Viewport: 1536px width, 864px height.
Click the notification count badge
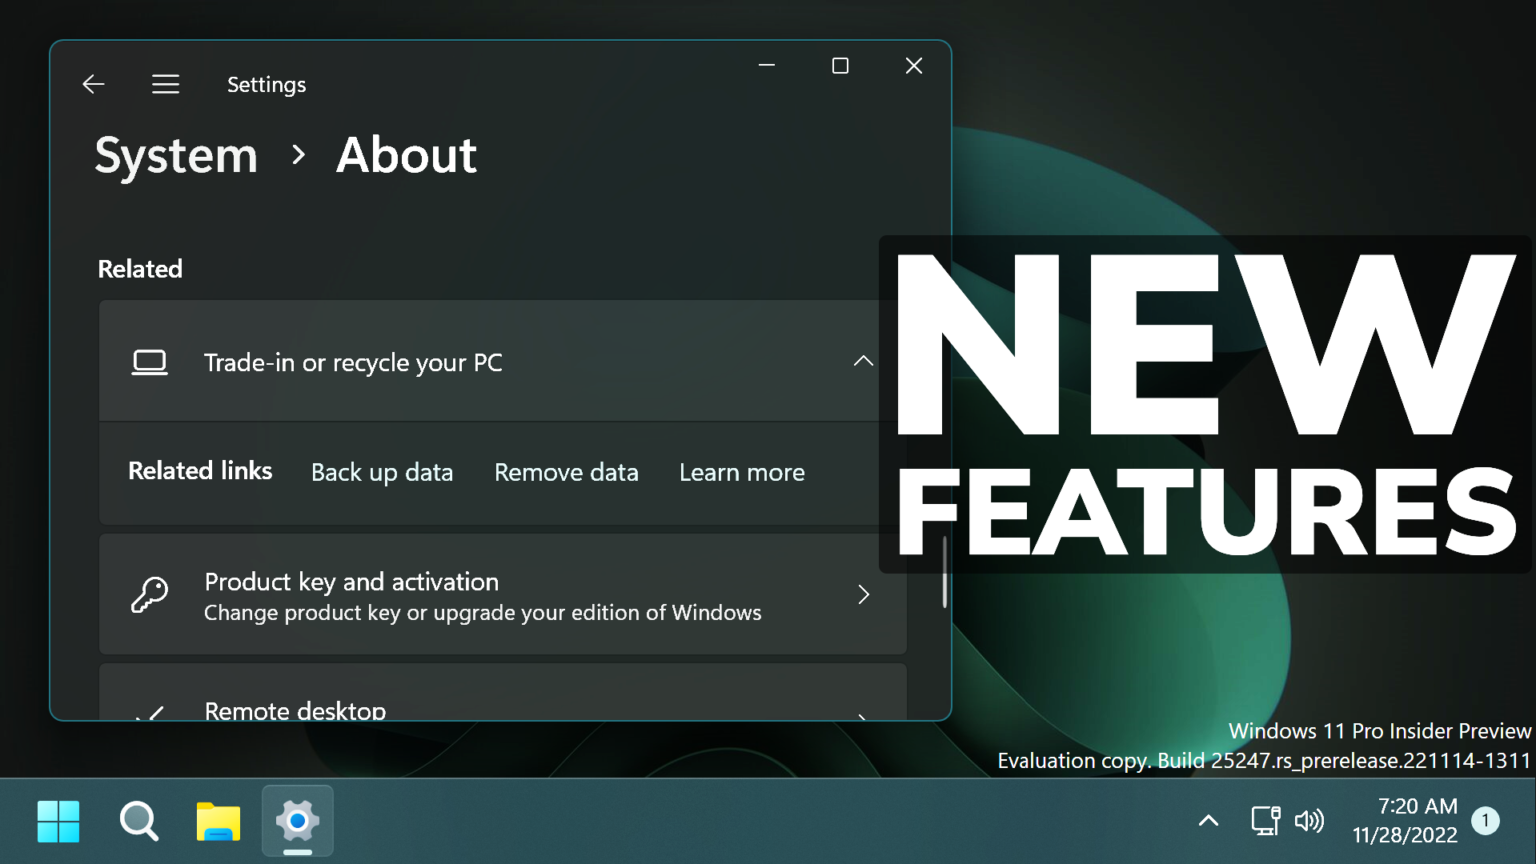click(x=1484, y=820)
